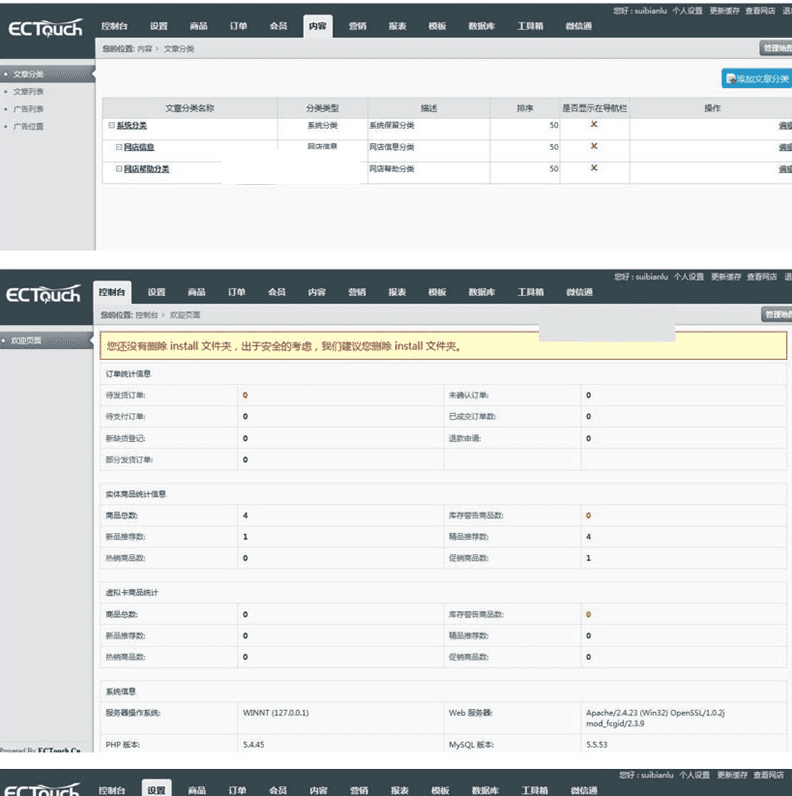Screen dimensions: 792x796
Task: Open 商品 tab in the article category page
Action: pyautogui.click(x=199, y=26)
